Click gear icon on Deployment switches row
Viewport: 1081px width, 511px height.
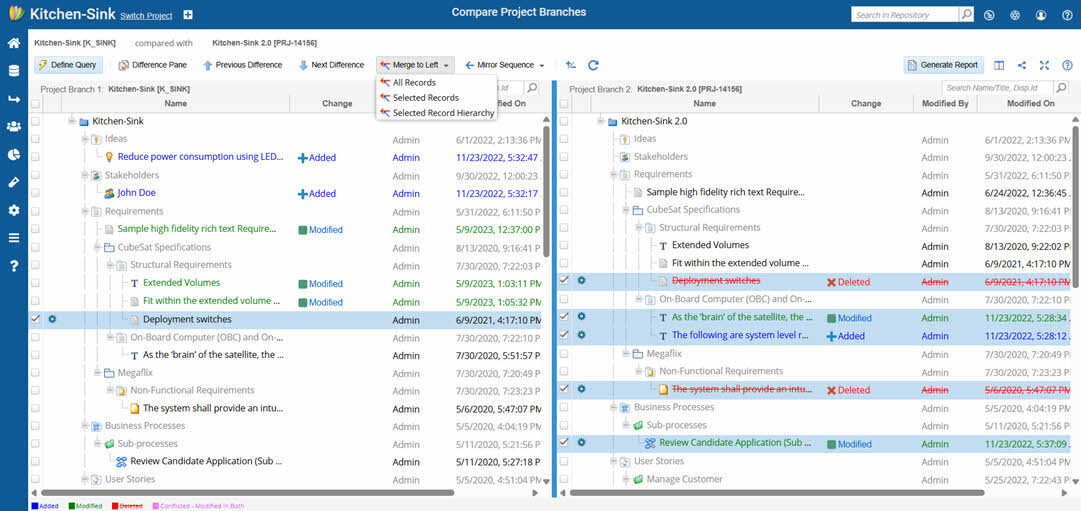52,320
